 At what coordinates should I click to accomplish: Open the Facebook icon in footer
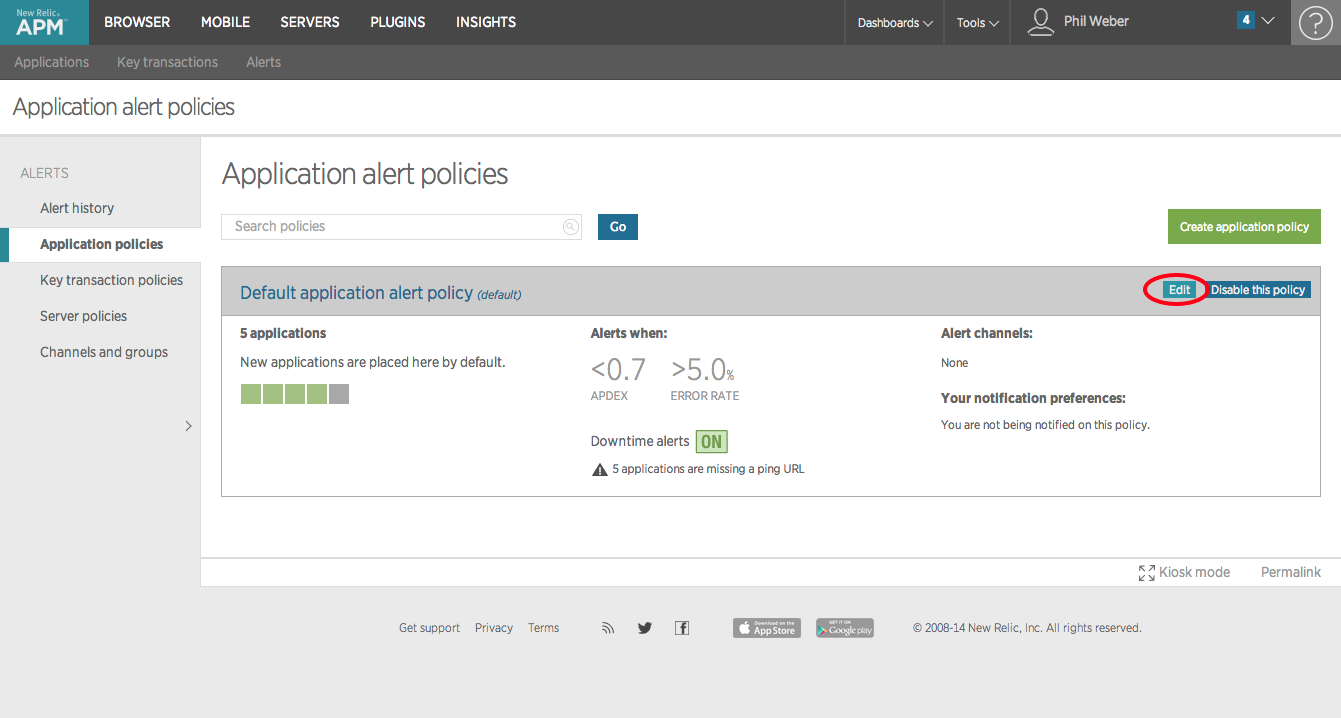(x=682, y=628)
